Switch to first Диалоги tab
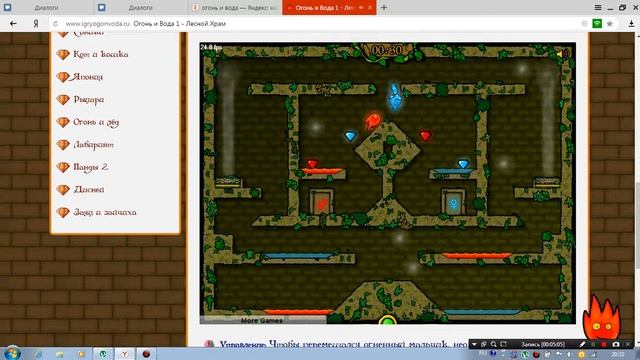This screenshot has height=360, width=640. pos(47,7)
